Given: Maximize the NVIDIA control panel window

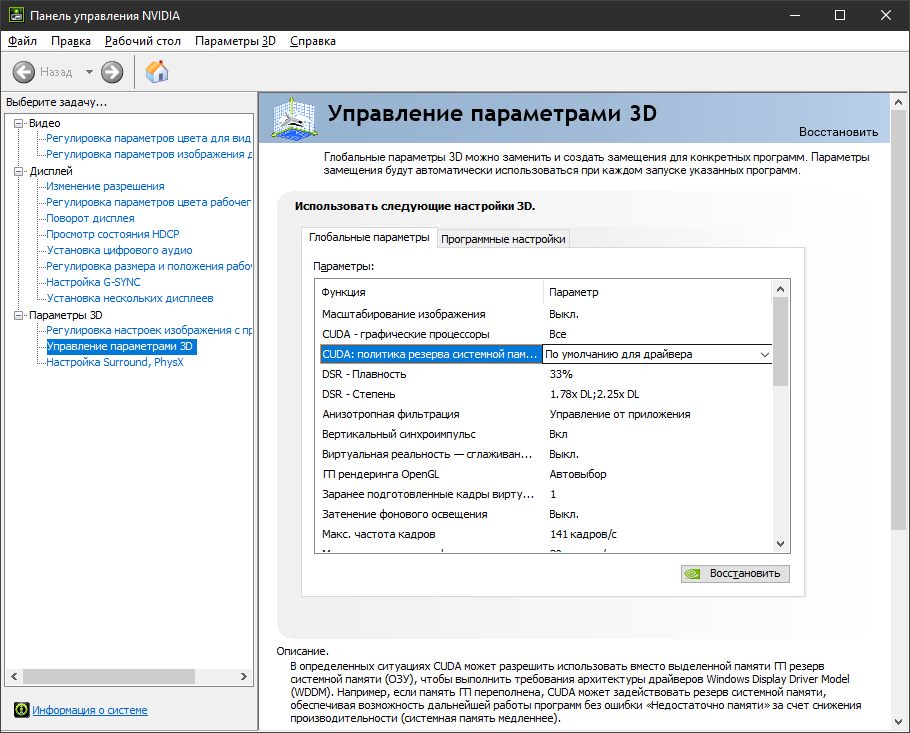Looking at the screenshot, I should point(840,15).
